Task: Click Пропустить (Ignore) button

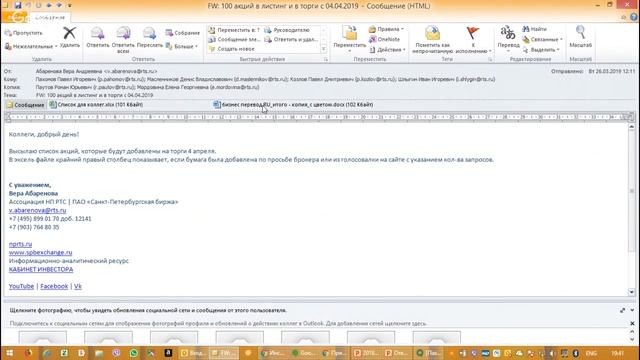Action: pyautogui.click(x=23, y=33)
